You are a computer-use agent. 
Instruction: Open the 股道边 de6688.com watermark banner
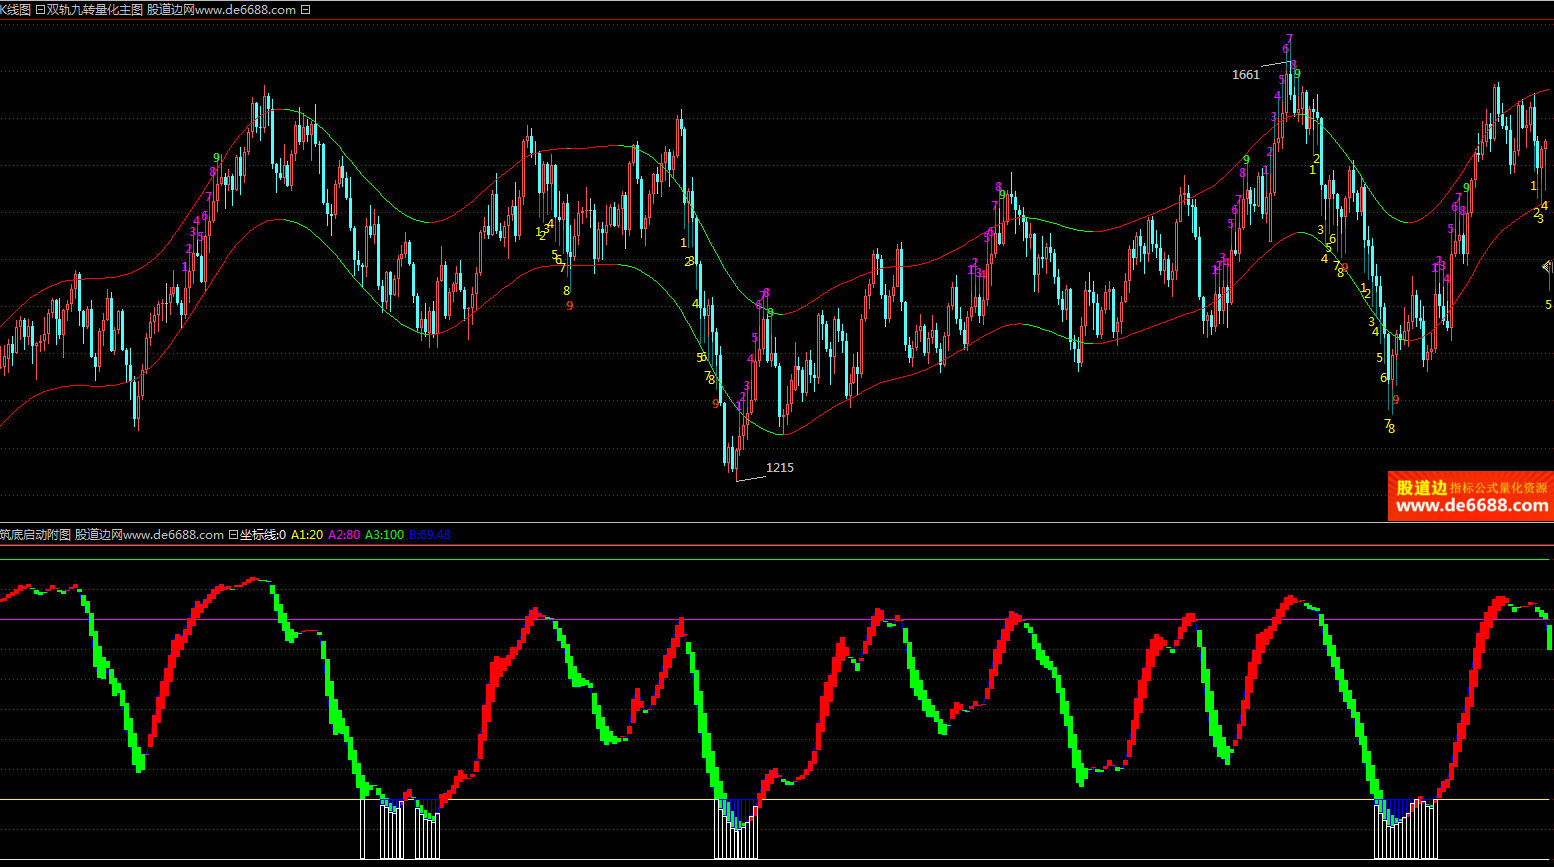1470,497
